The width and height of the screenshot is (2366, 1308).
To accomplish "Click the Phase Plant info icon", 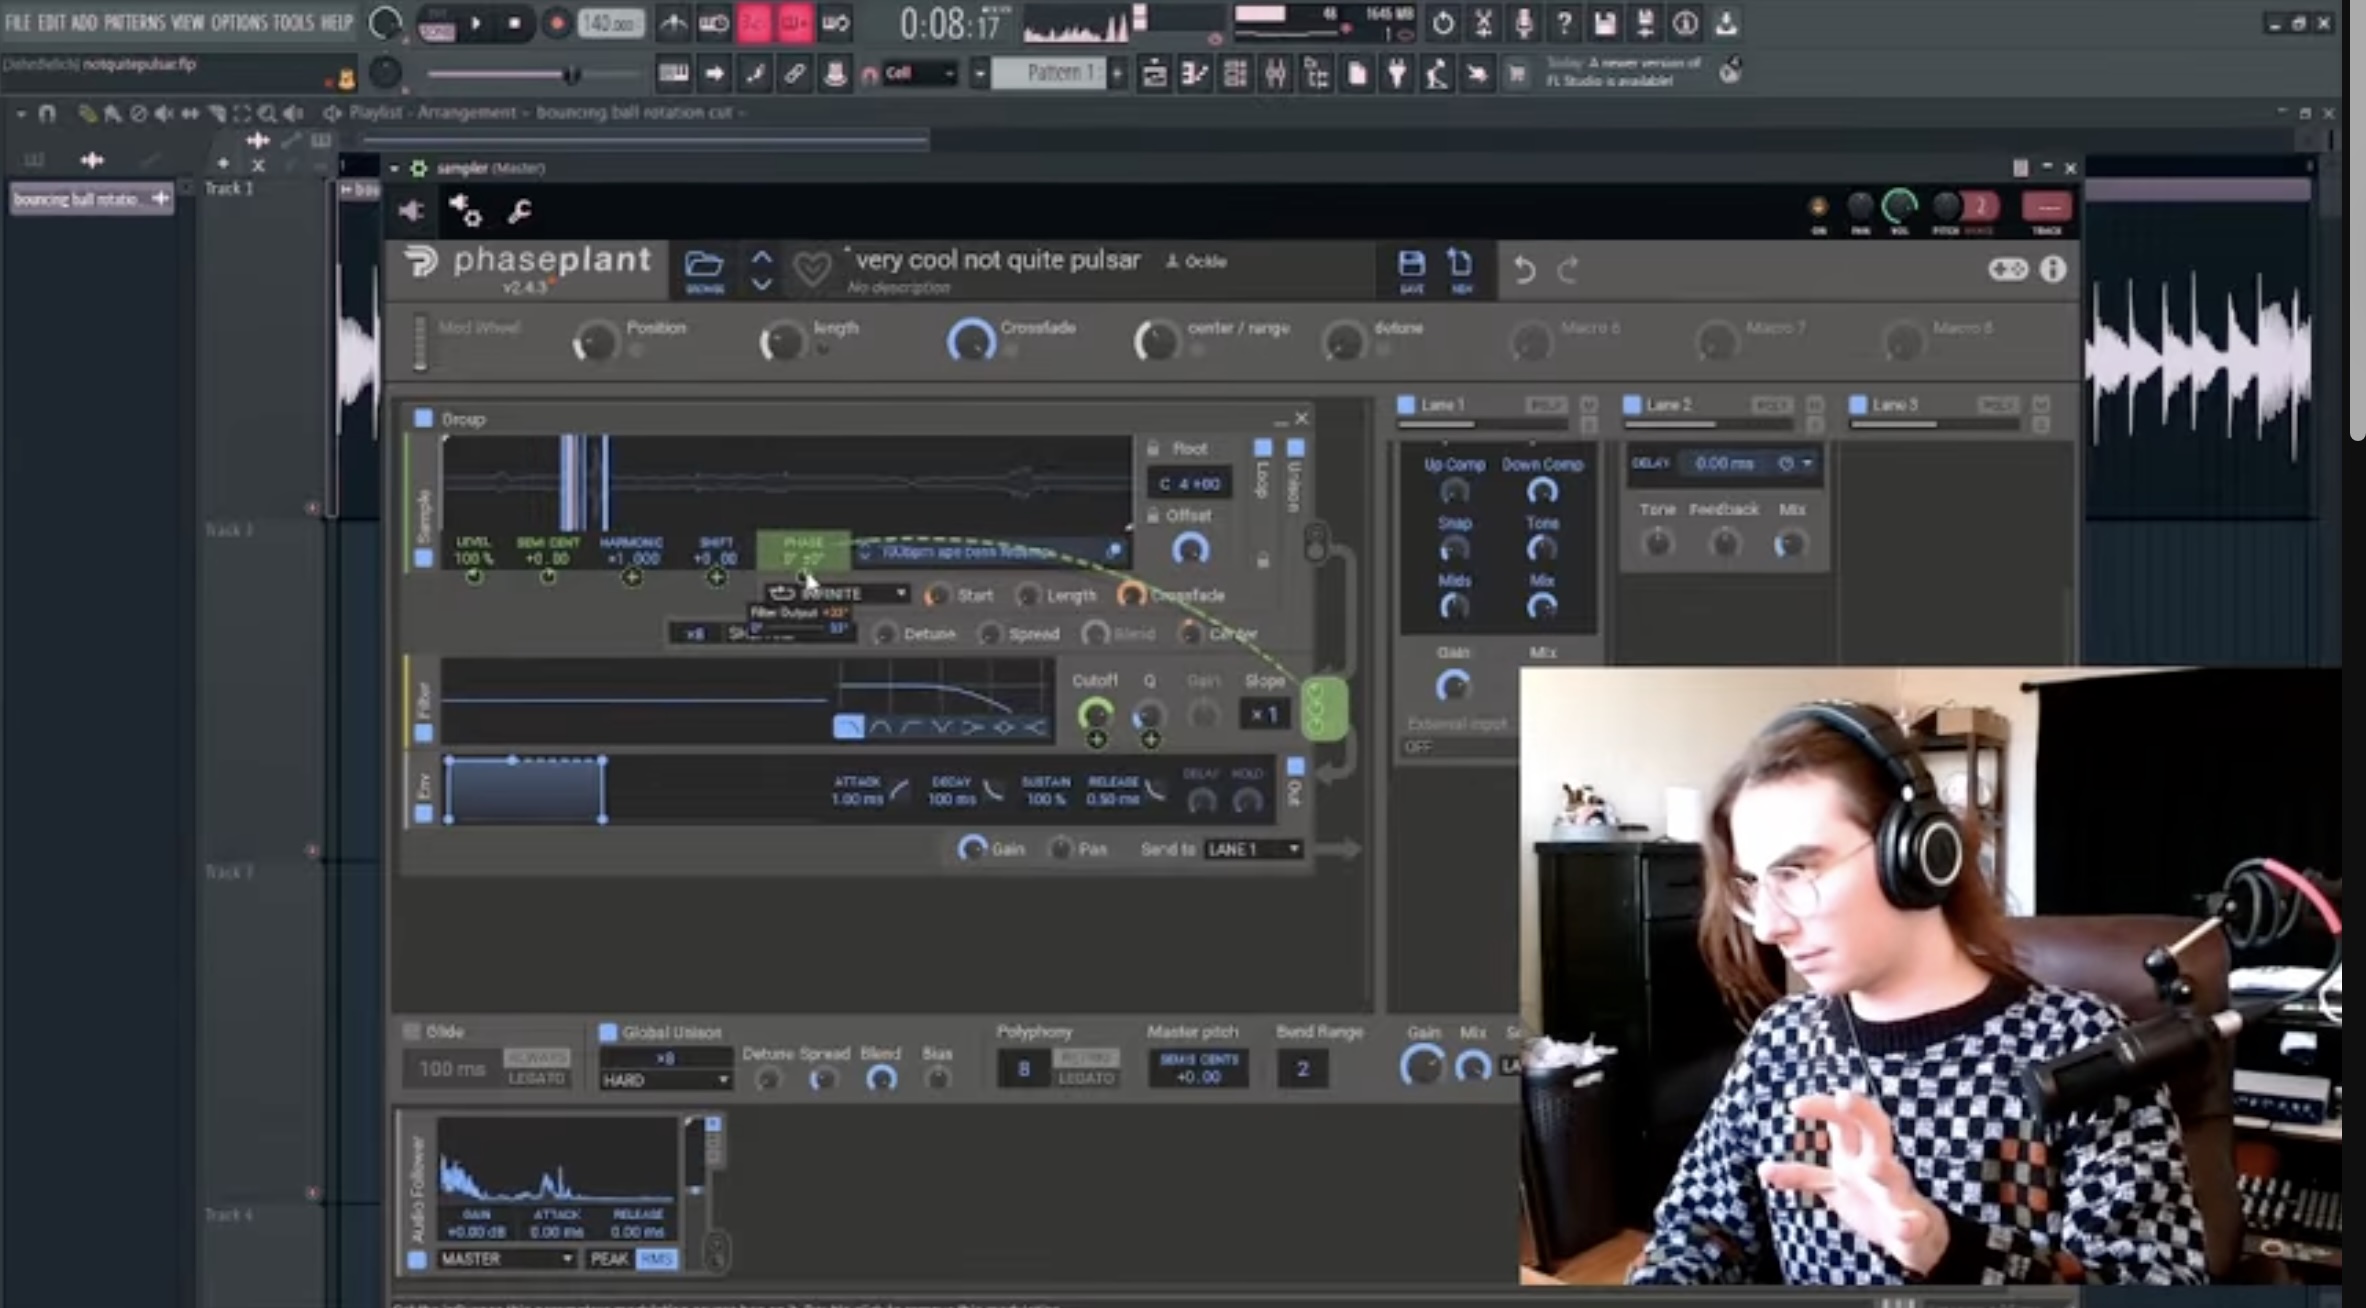I will tap(2052, 270).
